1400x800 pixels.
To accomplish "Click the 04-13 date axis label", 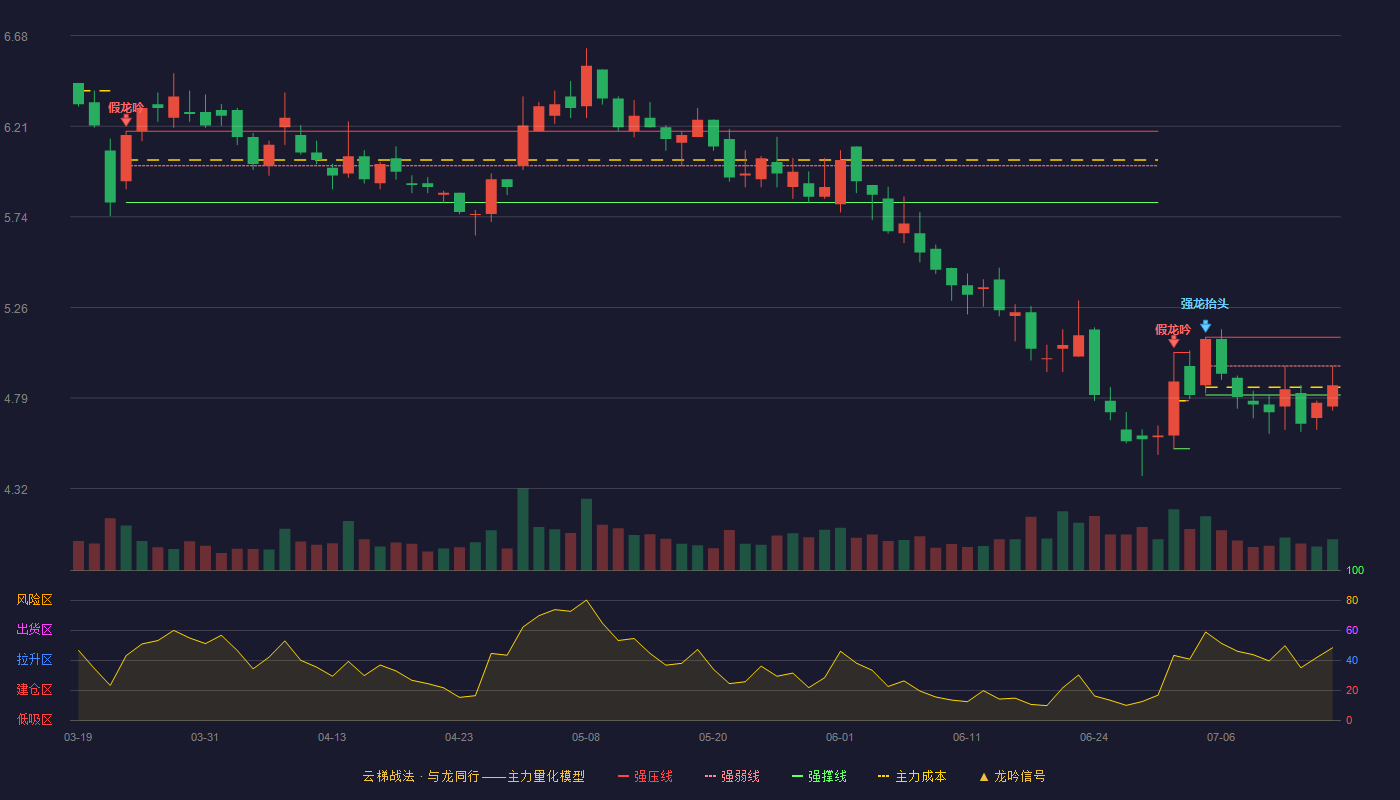I will [332, 737].
